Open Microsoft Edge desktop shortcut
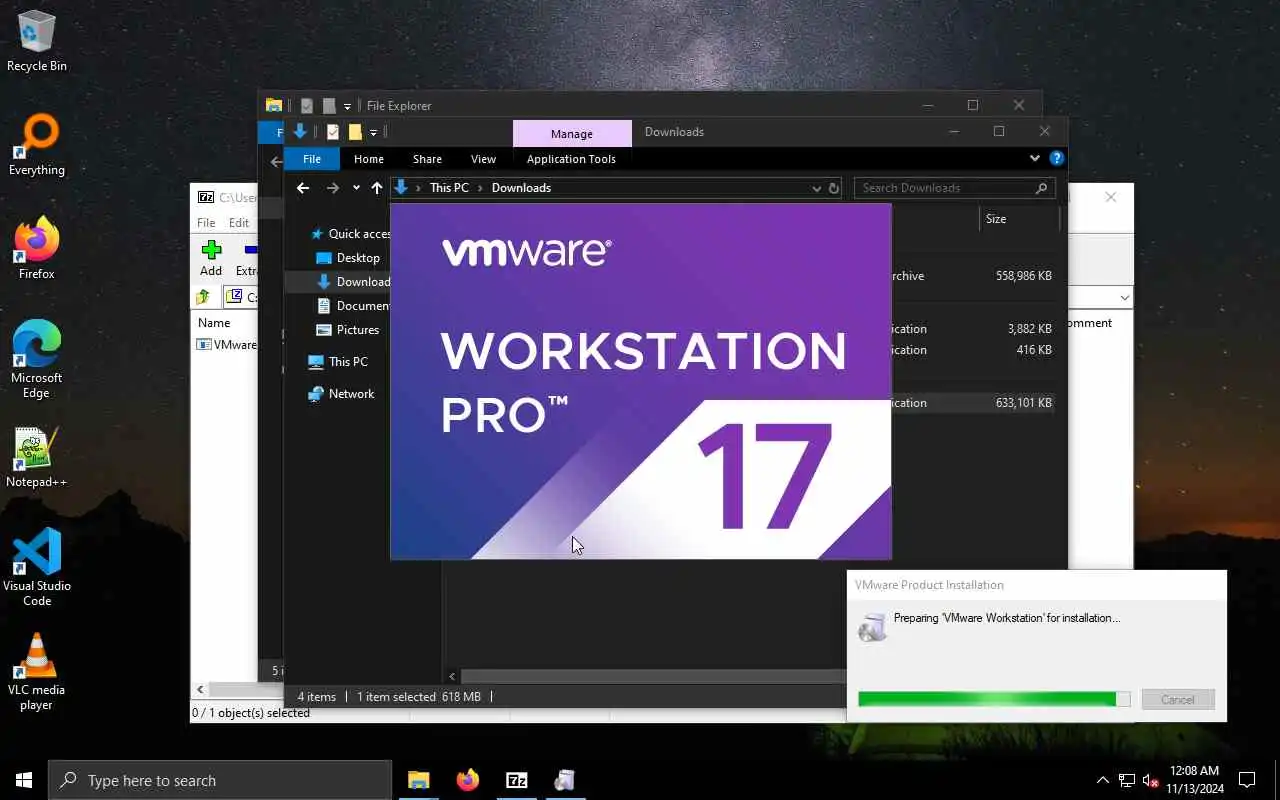Image resolution: width=1280 pixels, height=800 pixels. tap(37, 360)
